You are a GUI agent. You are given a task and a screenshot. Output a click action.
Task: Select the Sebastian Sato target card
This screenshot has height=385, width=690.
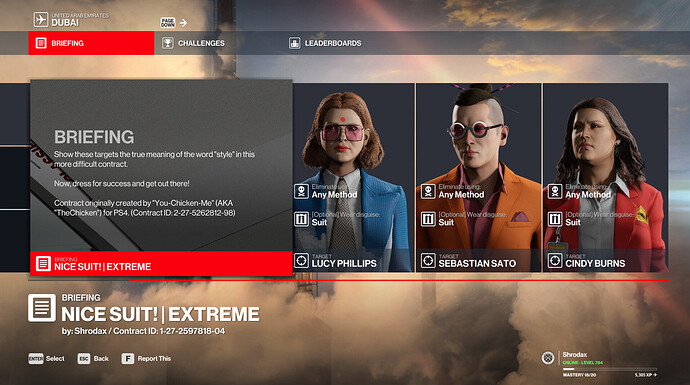click(x=479, y=177)
